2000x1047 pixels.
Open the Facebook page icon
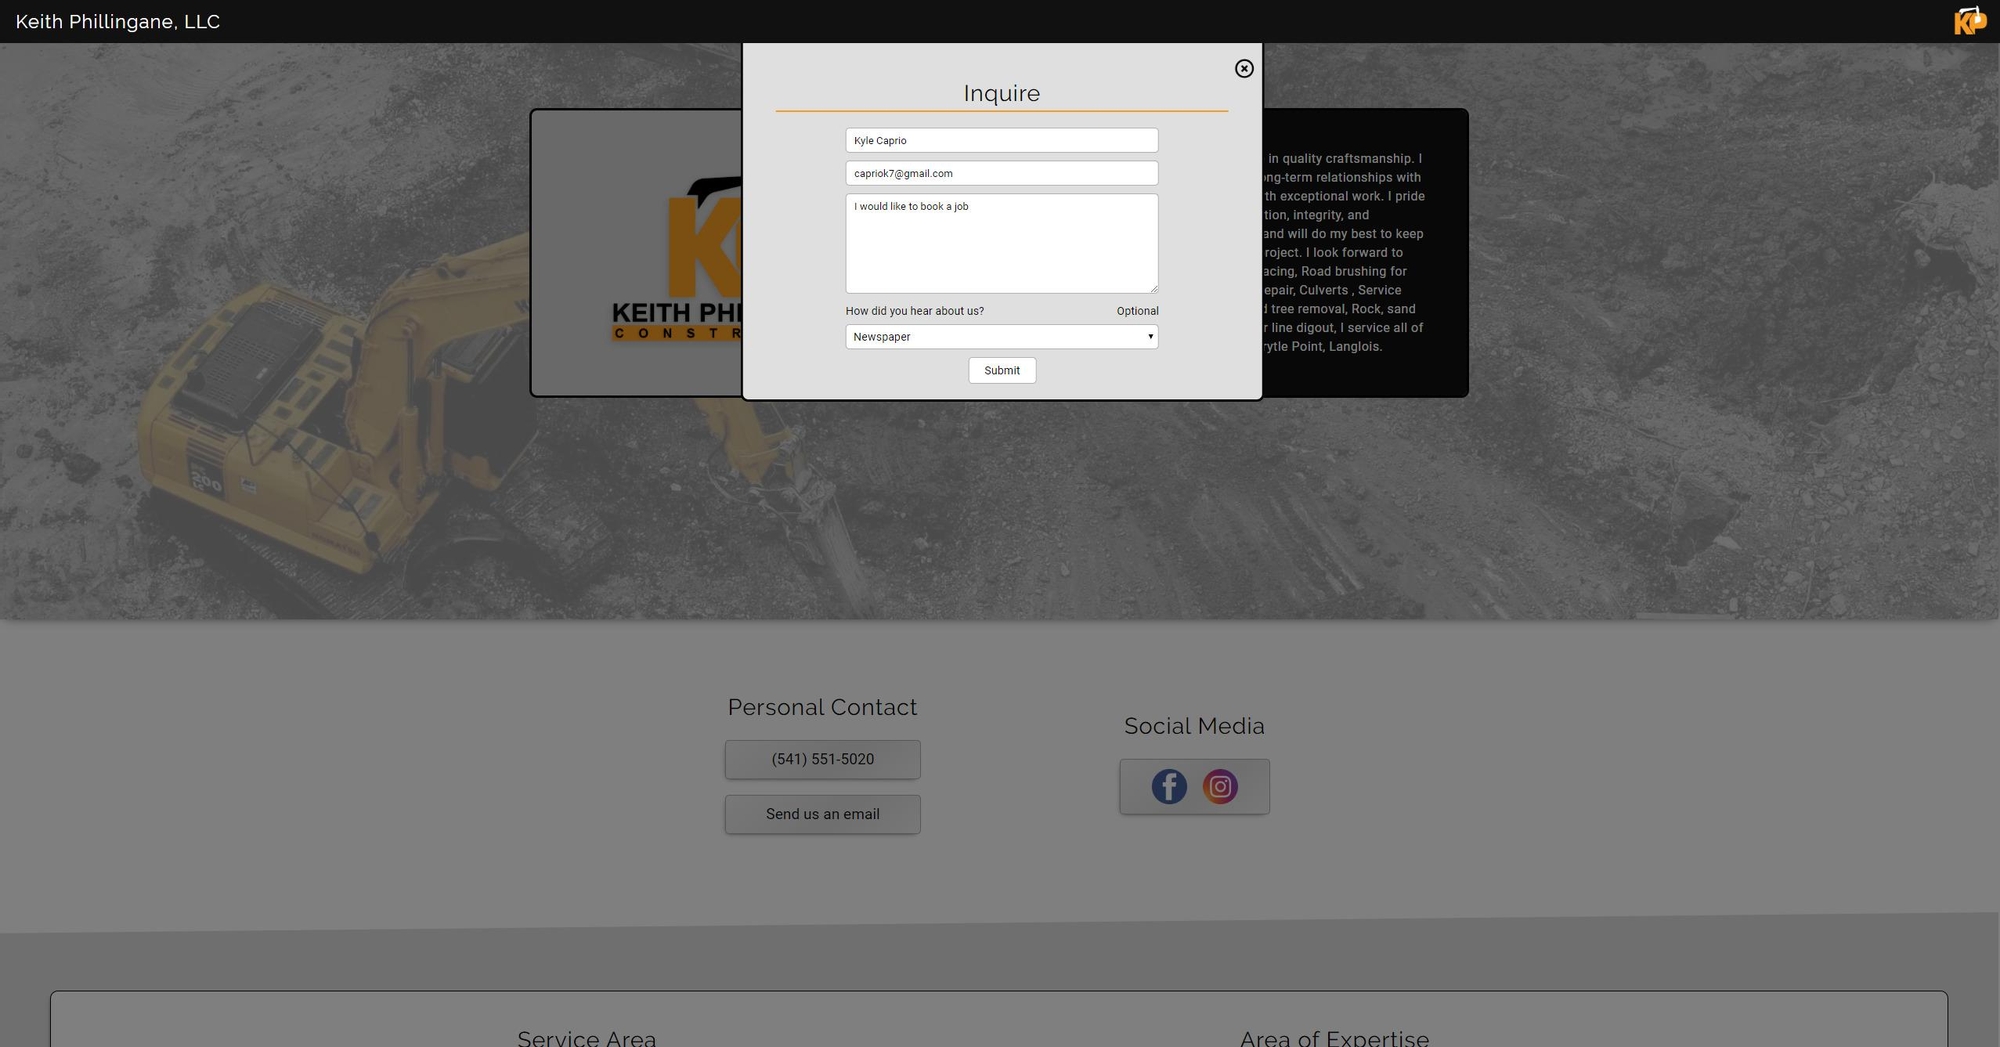(x=1168, y=787)
